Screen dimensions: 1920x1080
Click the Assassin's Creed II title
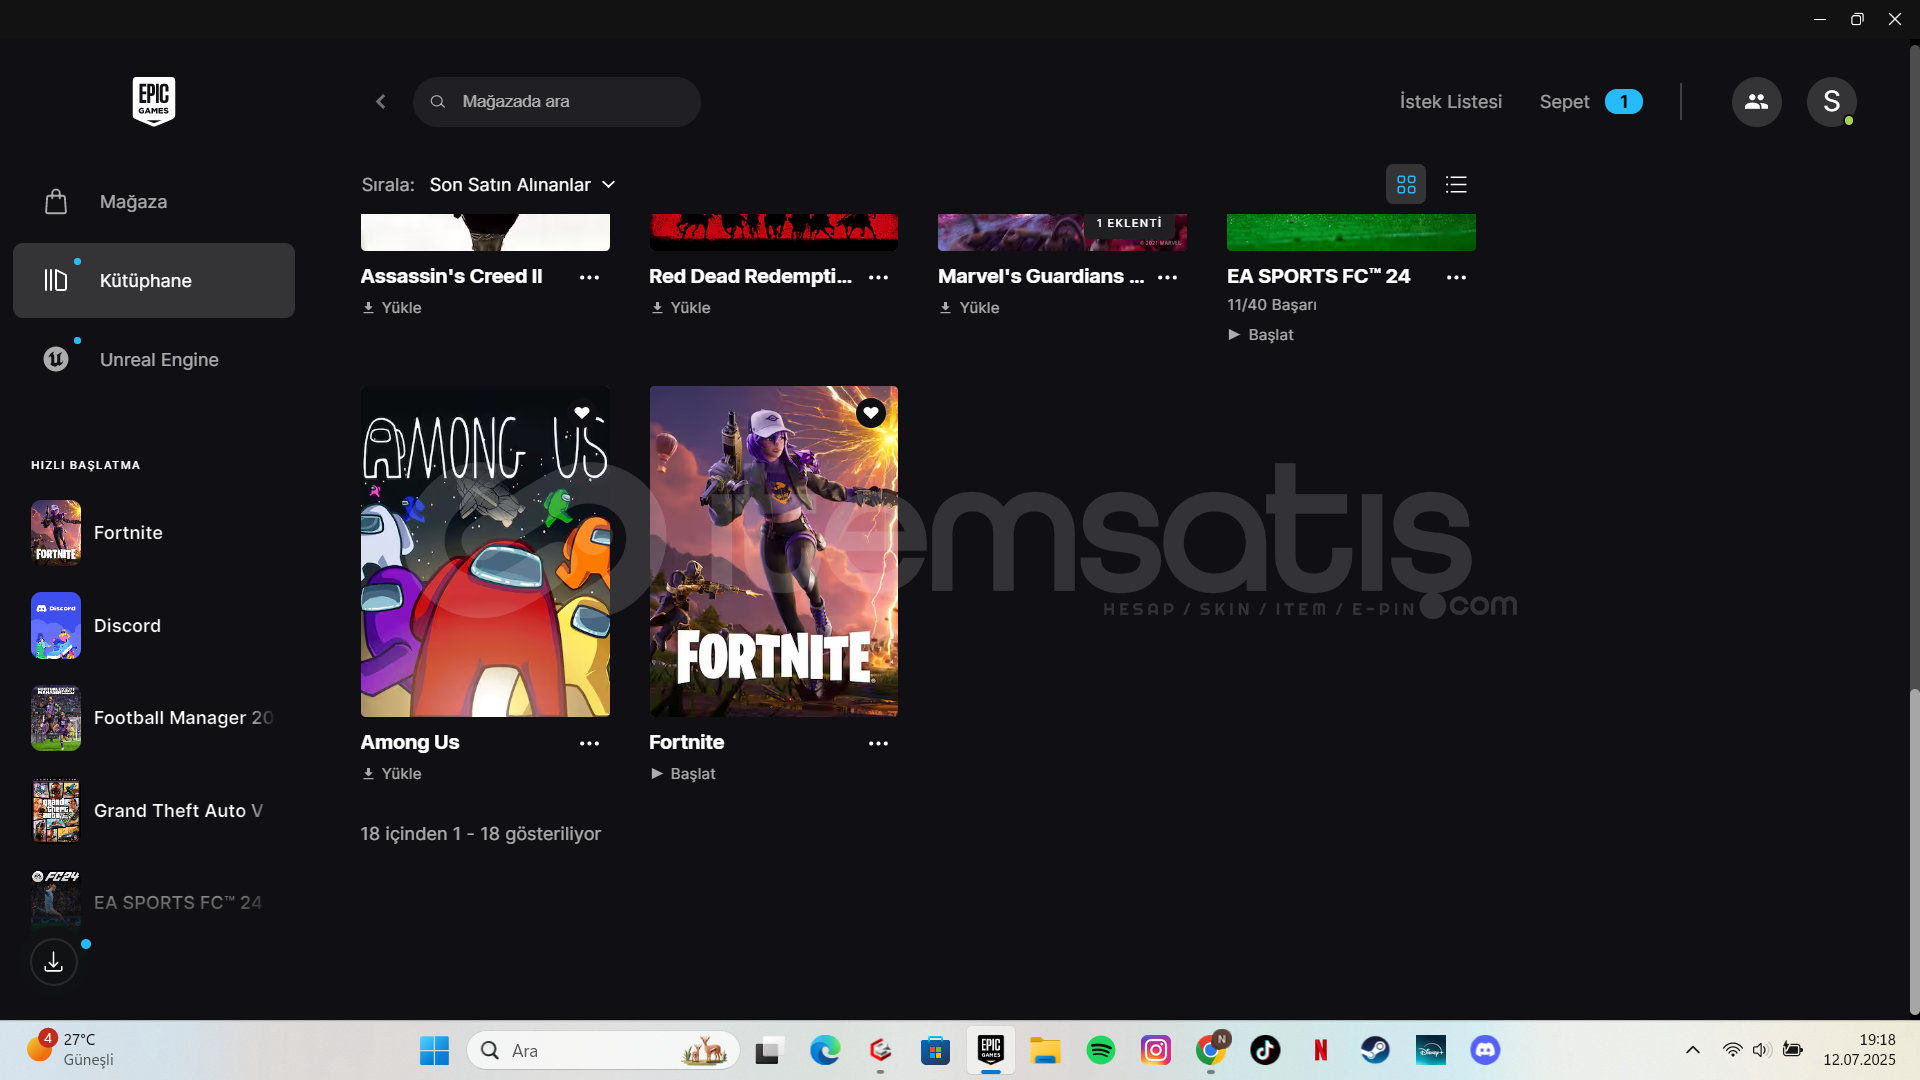pos(451,277)
